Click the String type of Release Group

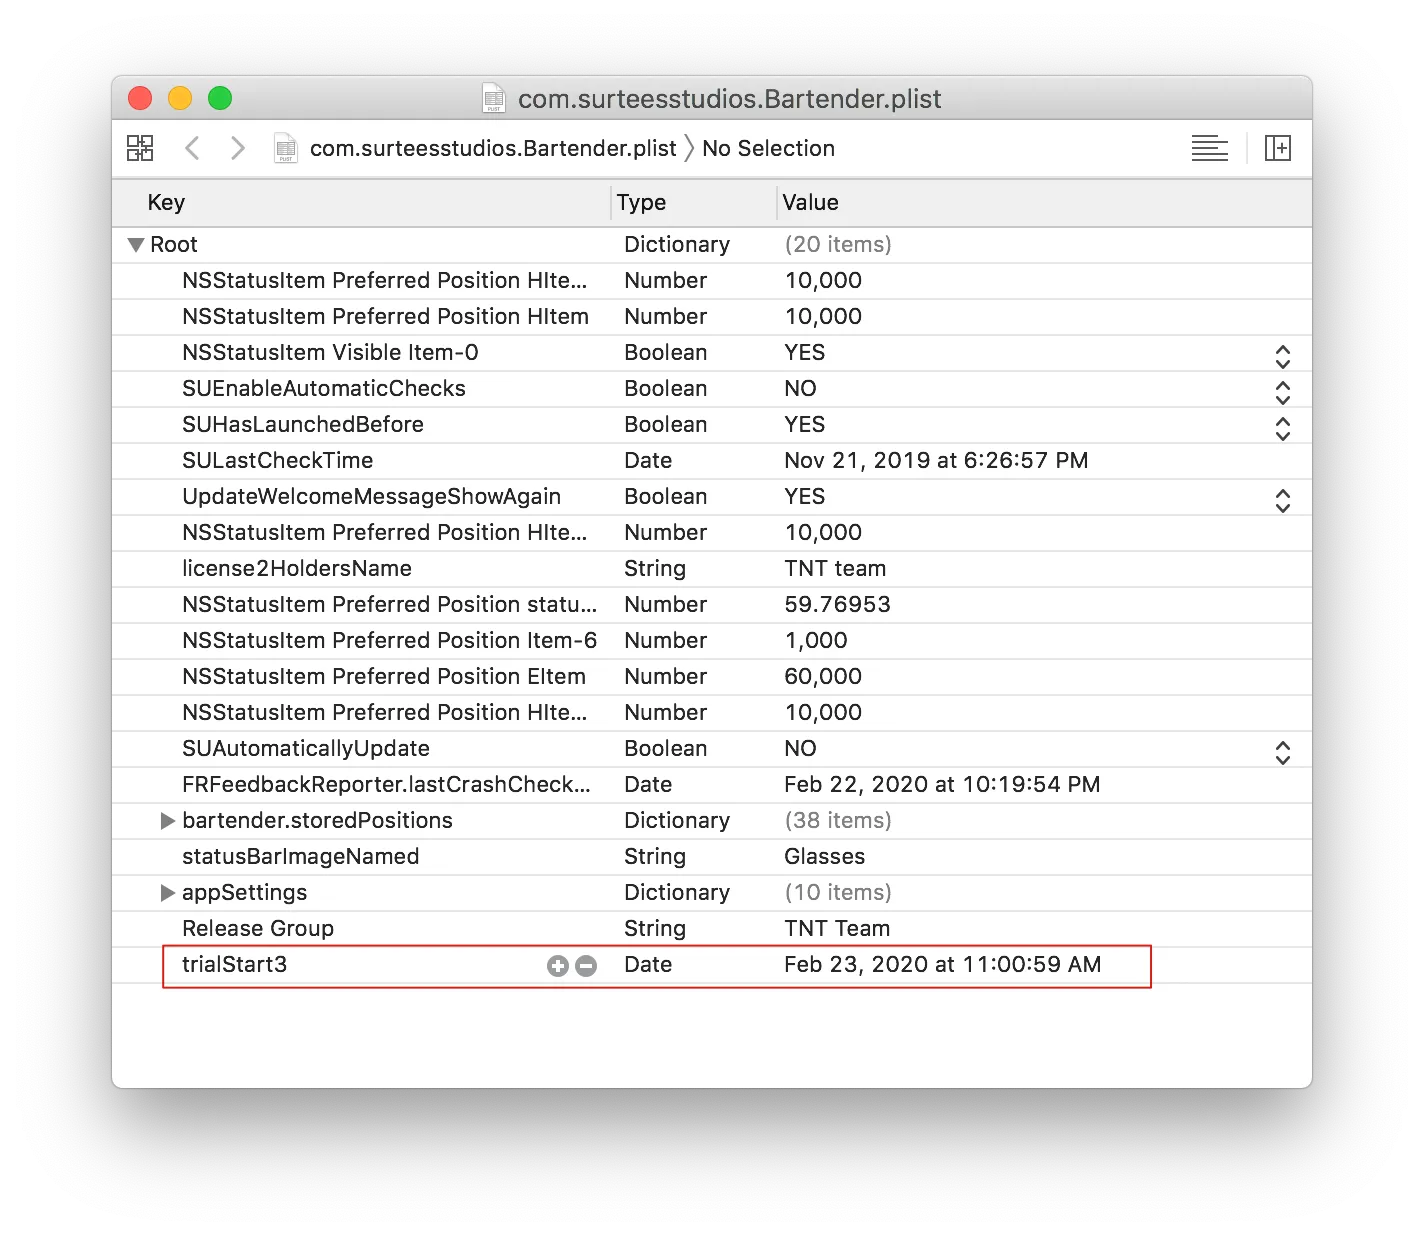coord(655,928)
